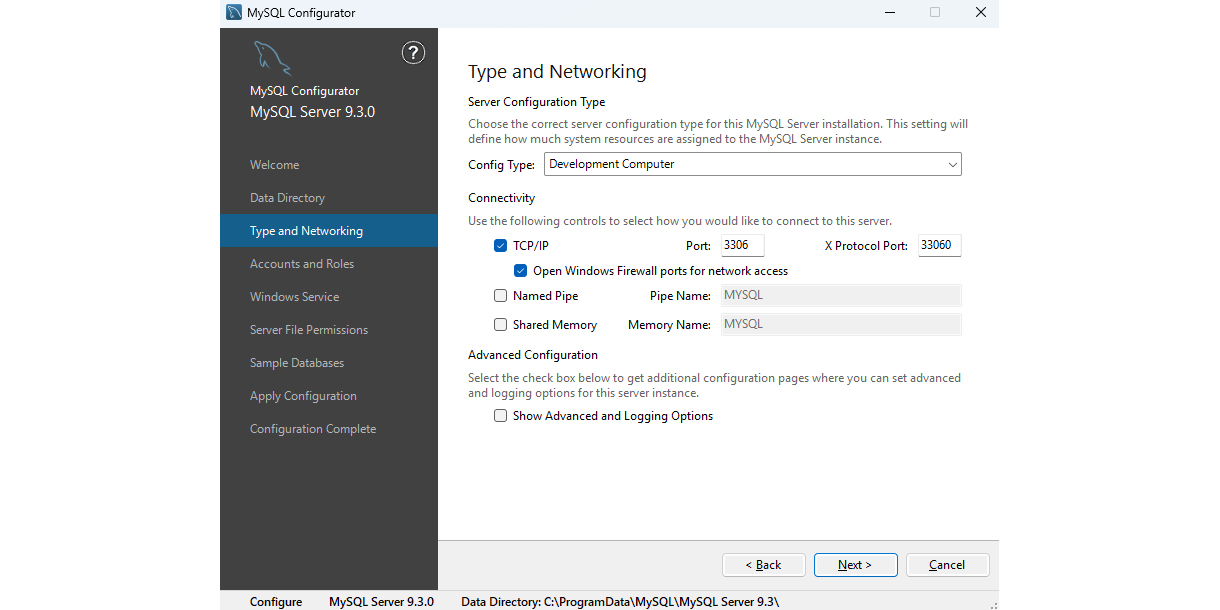Image resolution: width=1220 pixels, height=610 pixels.
Task: Enable the Shared Memory checkbox
Action: click(501, 325)
